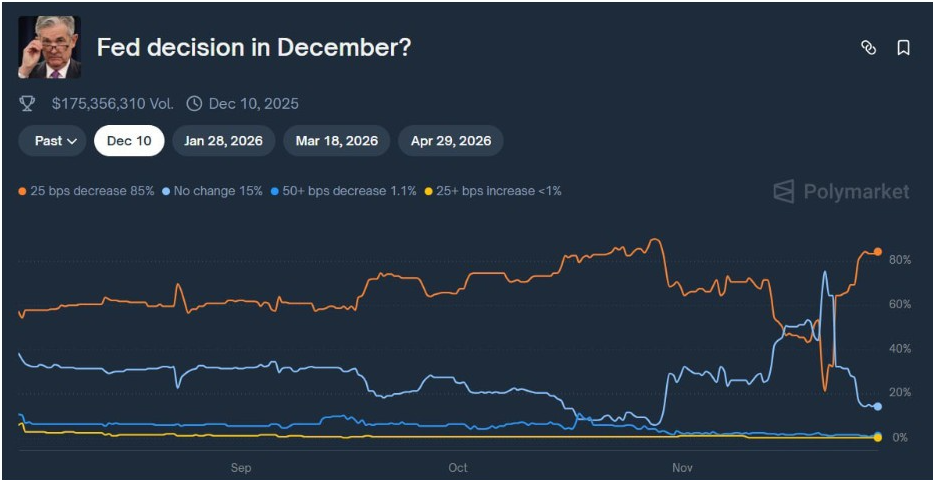Click the copy link icon
This screenshot has height=480, width=933.
coord(868,48)
